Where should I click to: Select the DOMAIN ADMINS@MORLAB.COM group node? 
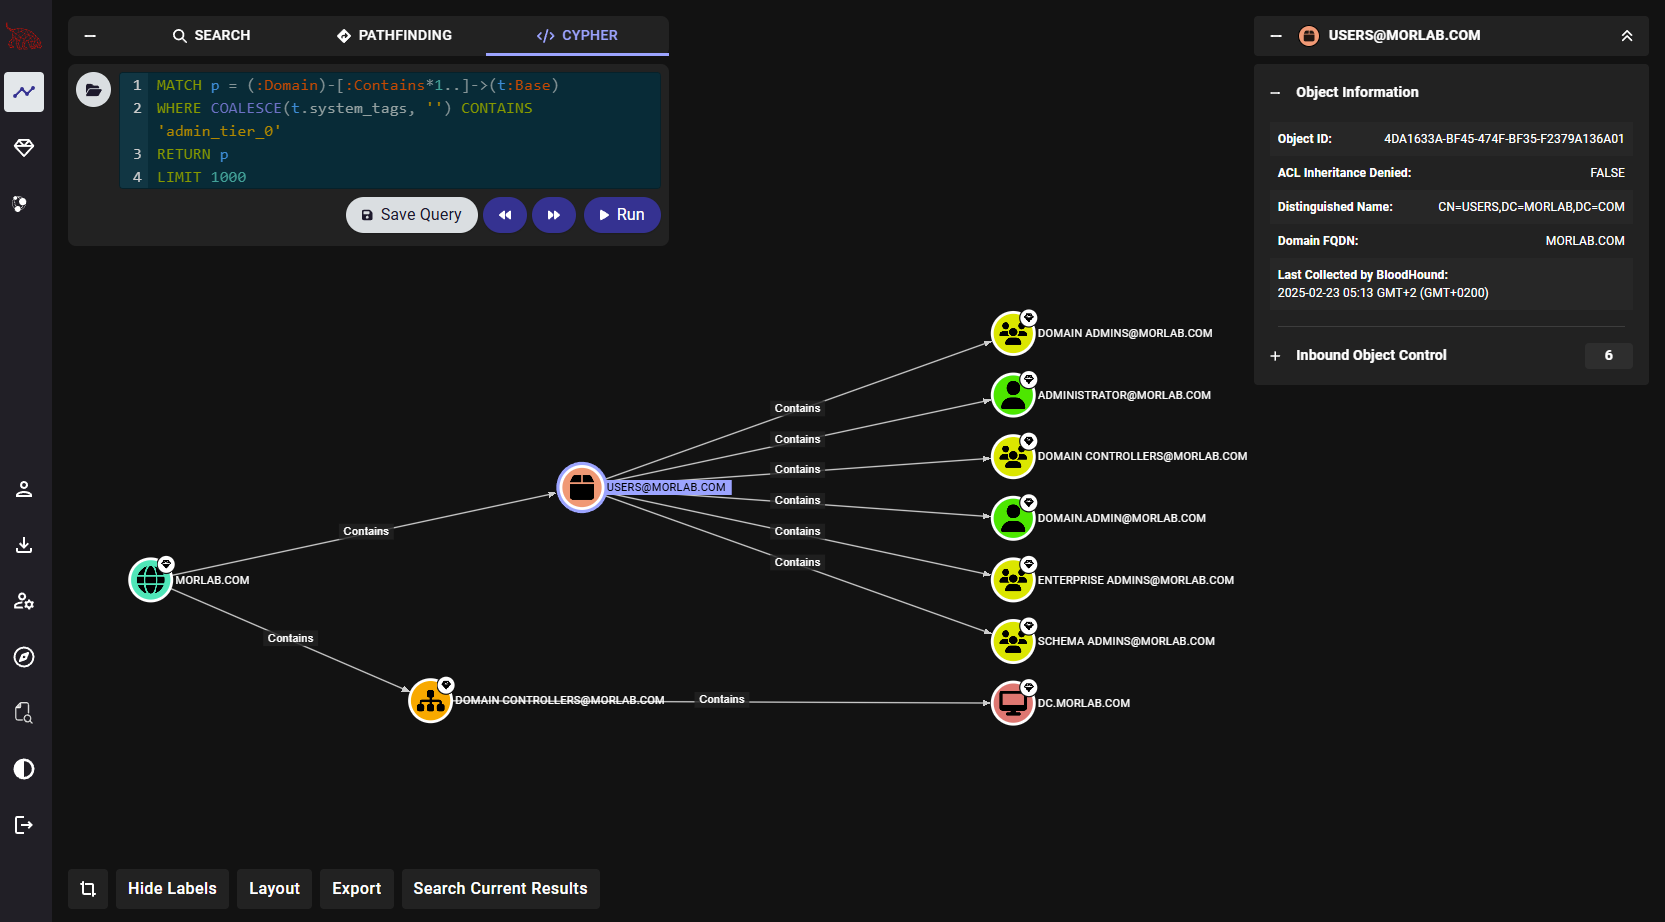click(x=1013, y=334)
